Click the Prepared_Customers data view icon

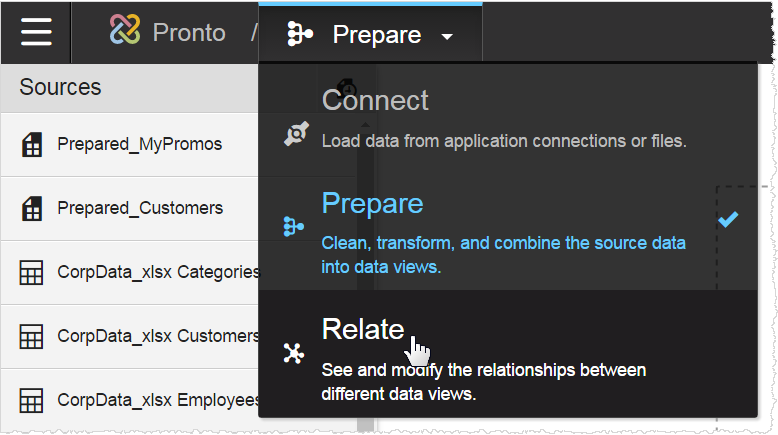tap(32, 209)
